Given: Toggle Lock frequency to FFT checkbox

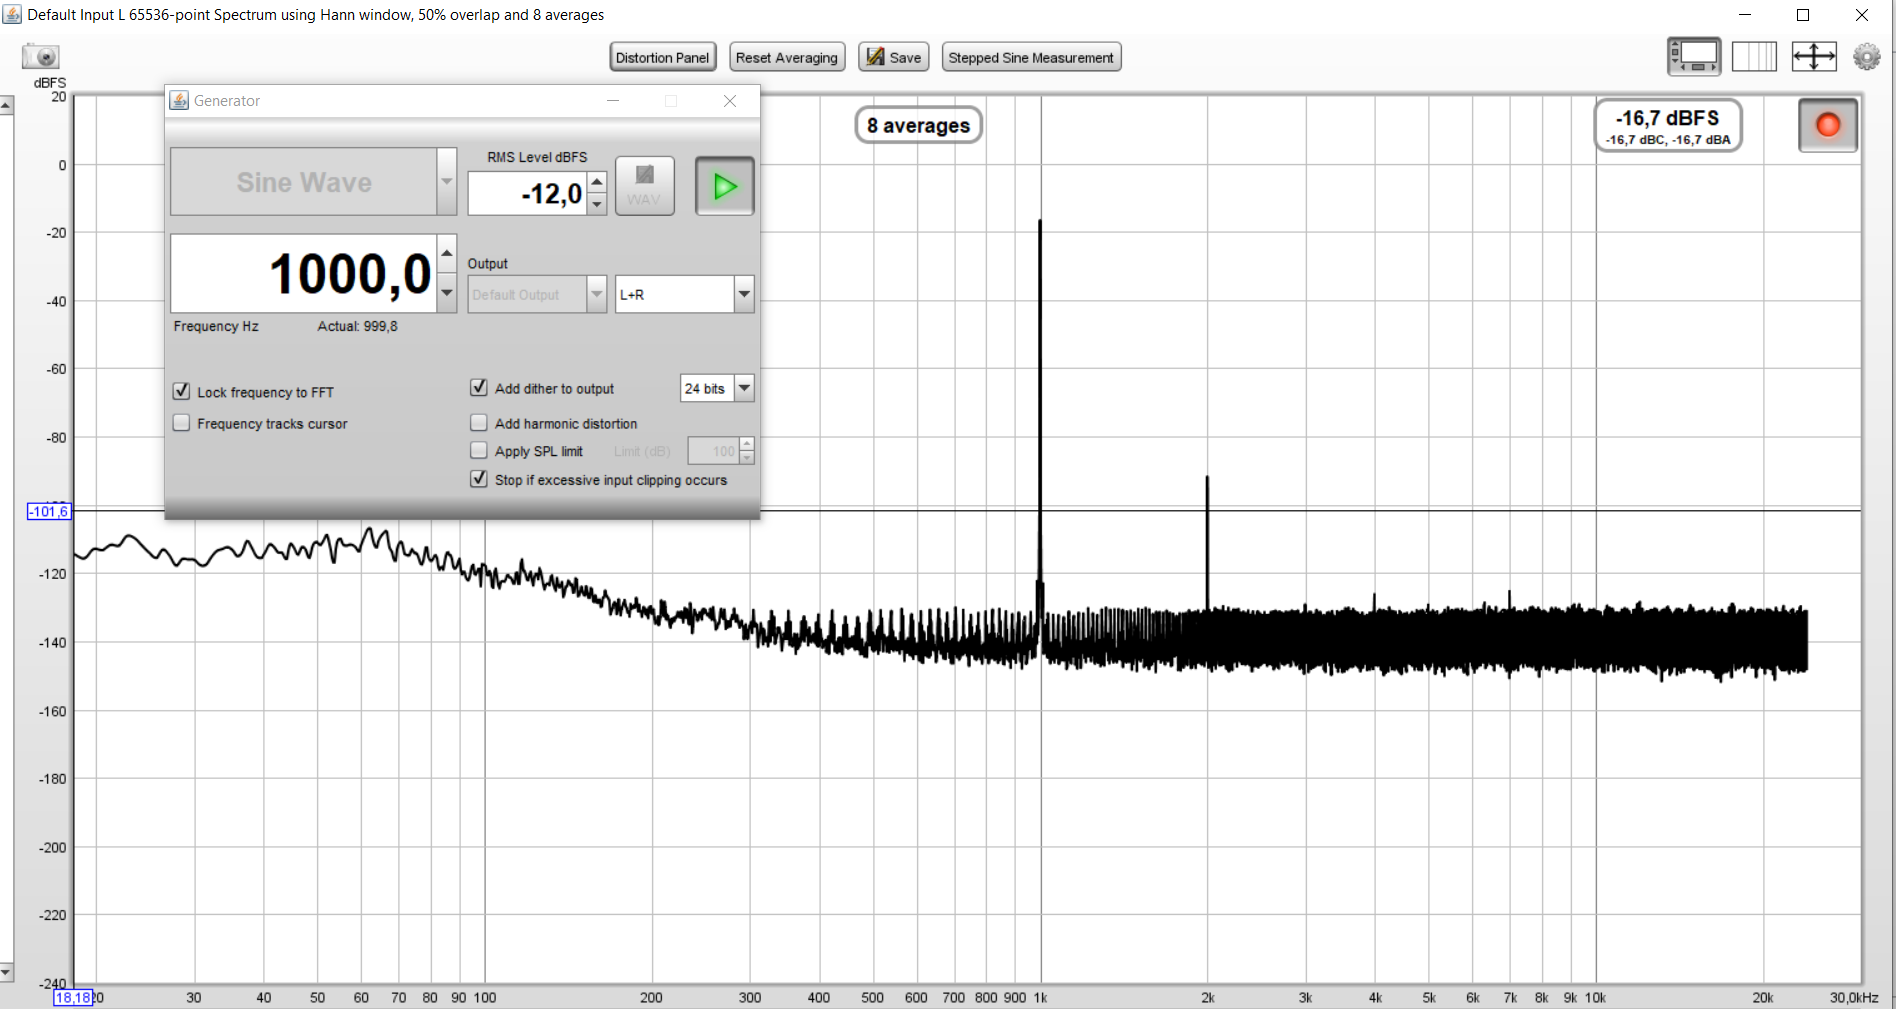Looking at the screenshot, I should 182,391.
